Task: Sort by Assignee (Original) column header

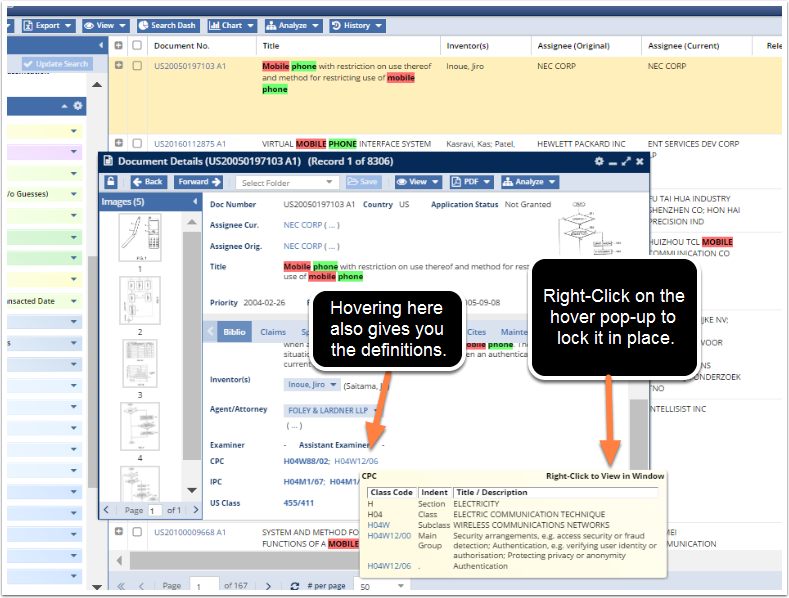Action: point(573,46)
